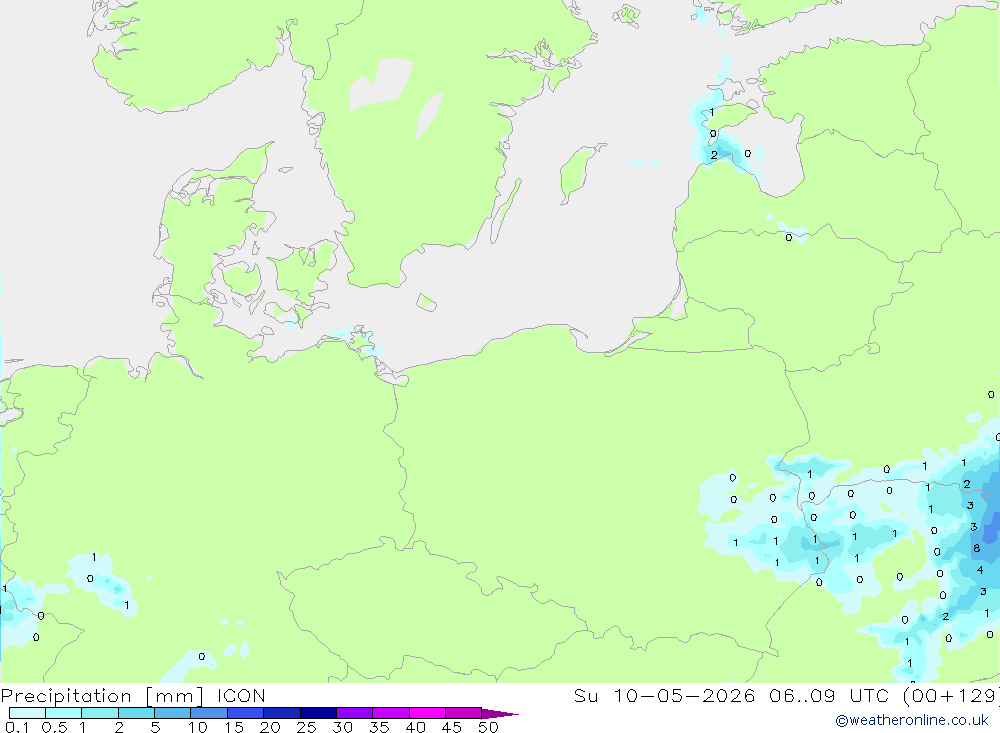Select the 25–30 mm navy legend swatch
This screenshot has height=733, width=1000.
[x=318, y=713]
